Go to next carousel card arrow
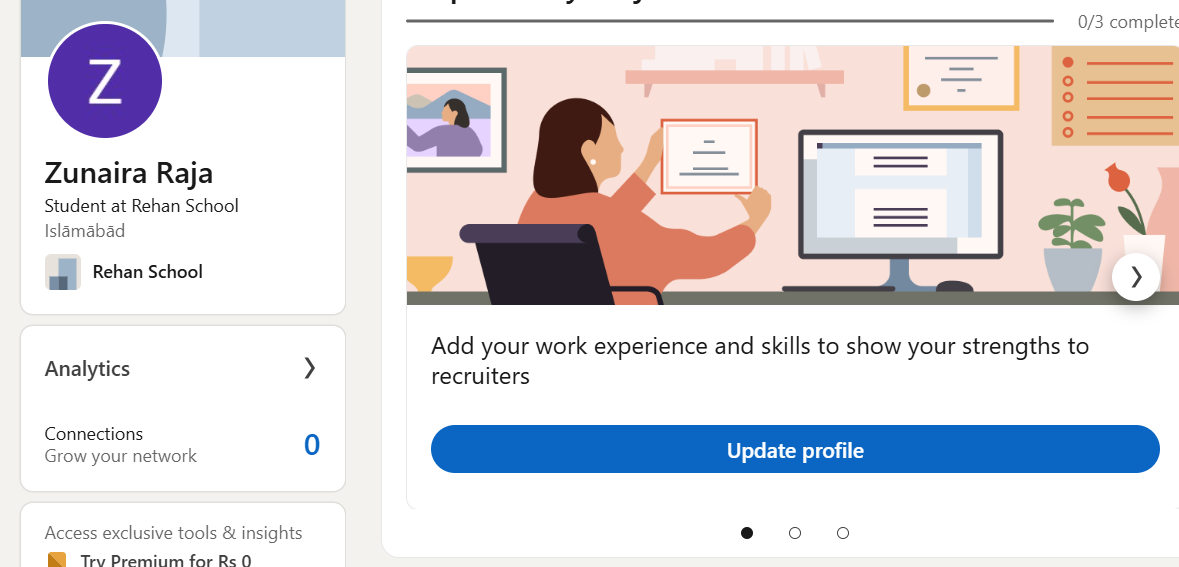Image resolution: width=1179 pixels, height=567 pixels. [x=1135, y=277]
